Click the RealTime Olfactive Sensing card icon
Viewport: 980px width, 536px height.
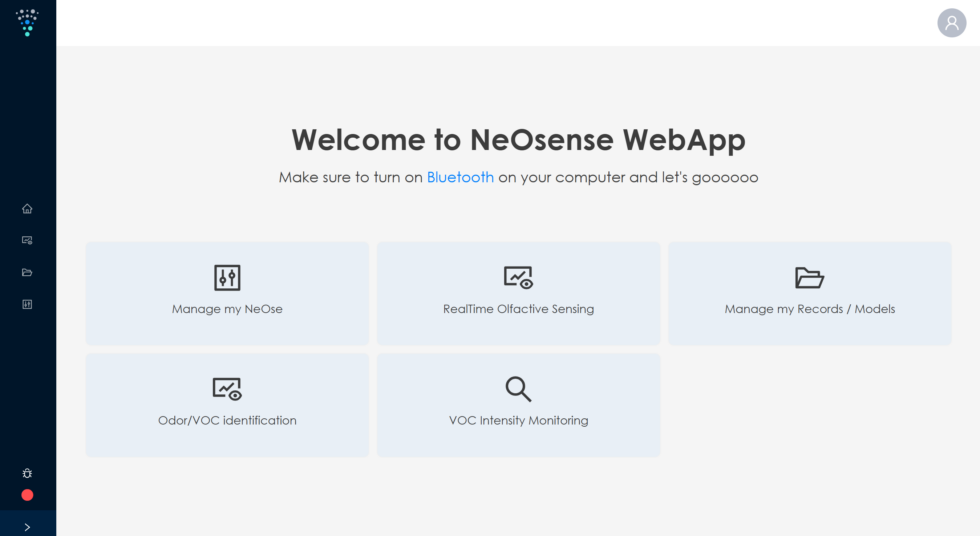pos(518,278)
